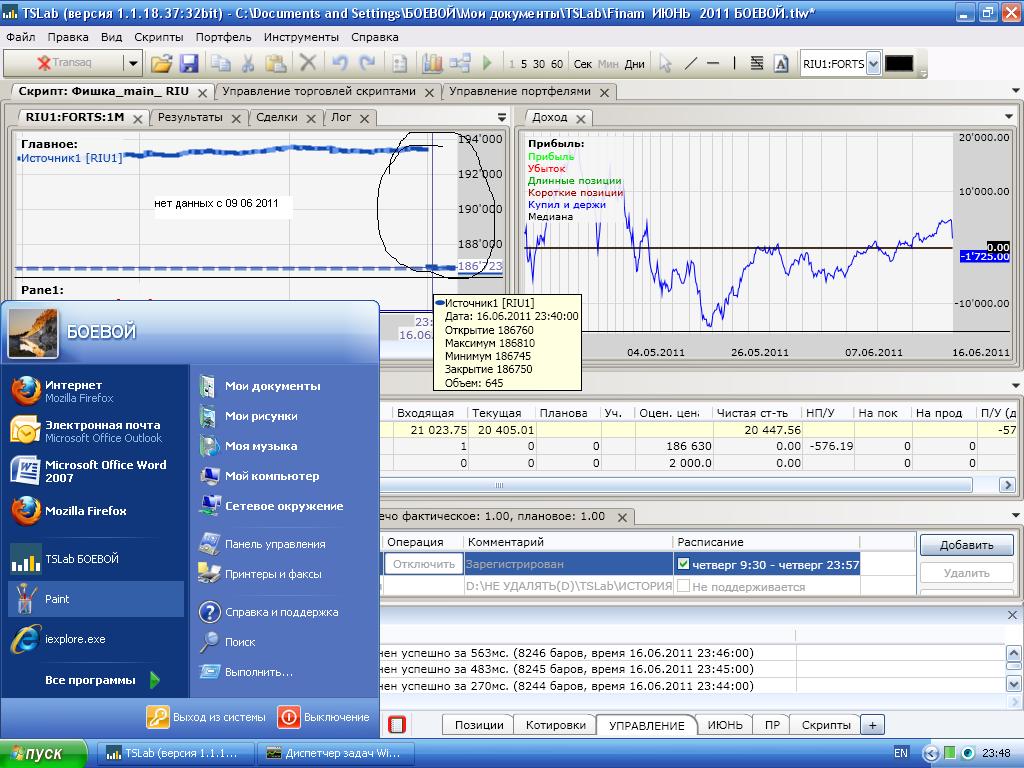This screenshot has height=768, width=1024.
Task: Click the open folder icon in toolbar
Action: 161,64
